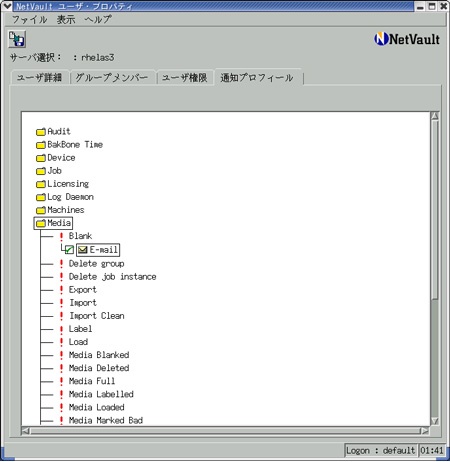Click the horizontal scrollbar left arrow

[x=26, y=431]
